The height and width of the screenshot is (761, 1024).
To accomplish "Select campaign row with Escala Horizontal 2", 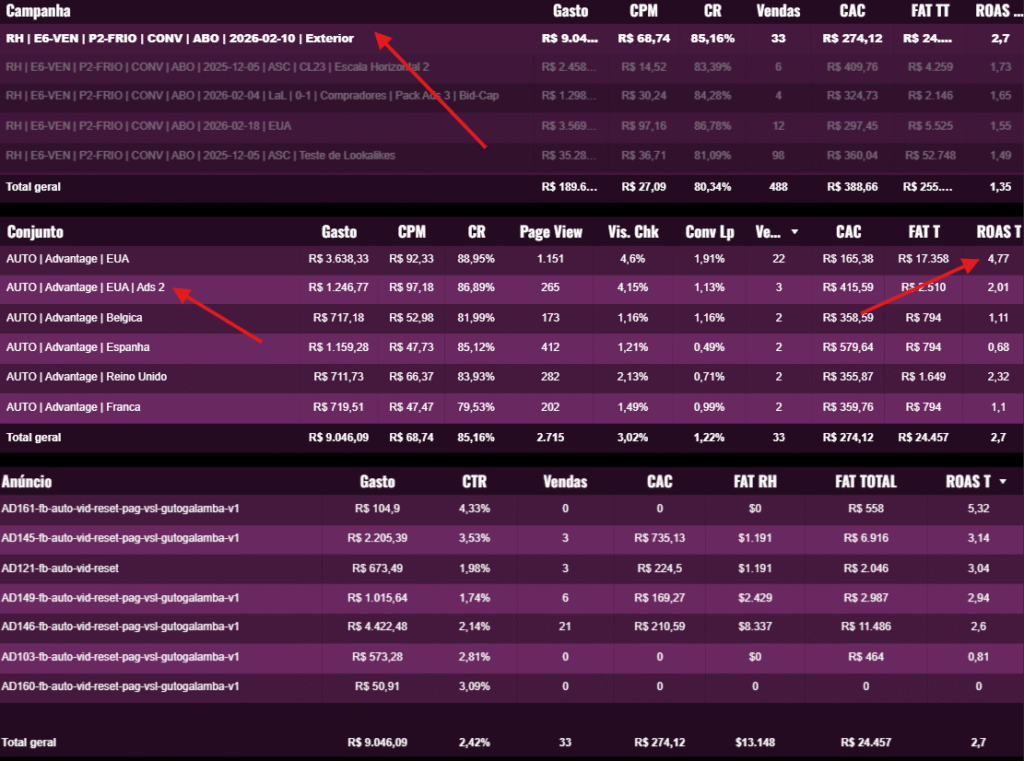I will coord(217,67).
